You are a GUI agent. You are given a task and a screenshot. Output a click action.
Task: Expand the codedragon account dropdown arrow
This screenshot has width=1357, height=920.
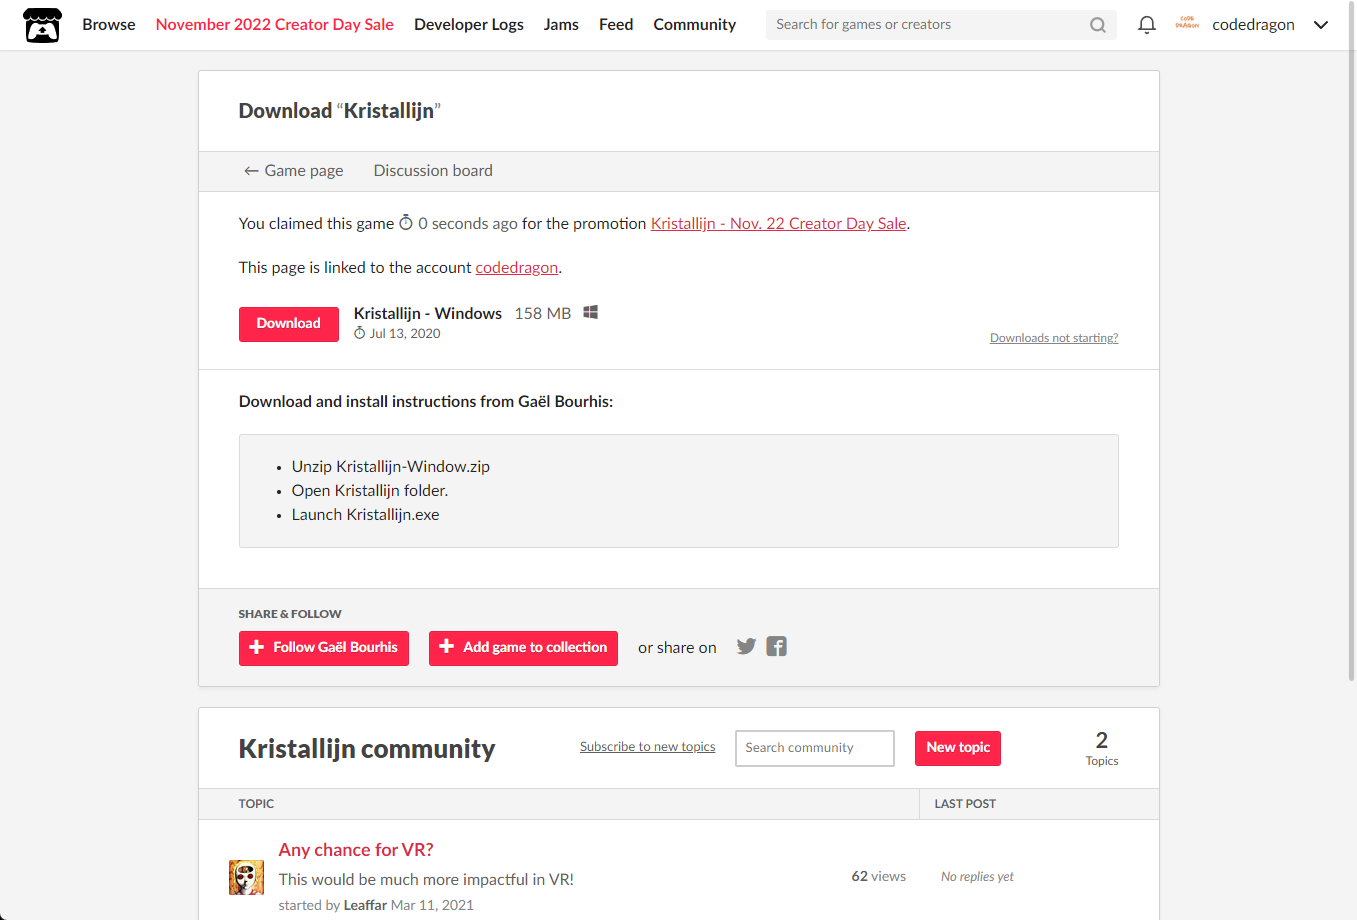(x=1321, y=25)
